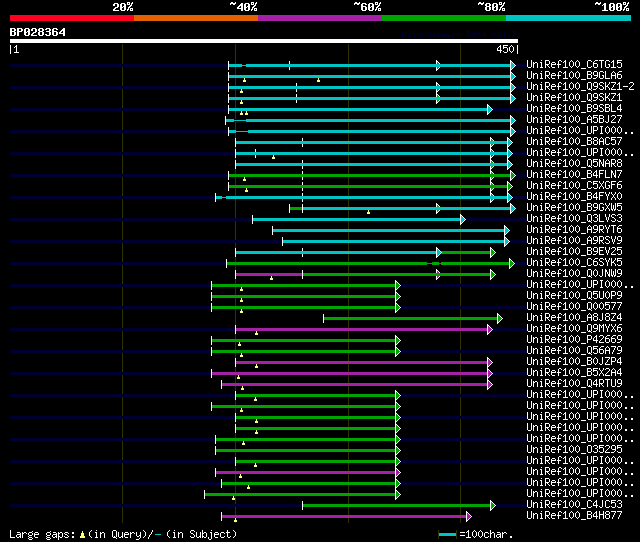
Task: Click yellow gap marker under UniRef100_B9GXW5 bar
Action: click(369, 212)
